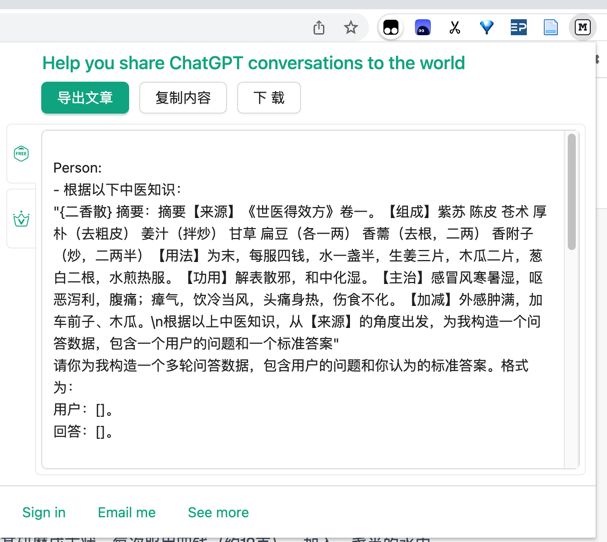Viewport: 607px width, 542px height.
Task: Click the FREE hexagon sidebar icon
Action: coord(21,153)
